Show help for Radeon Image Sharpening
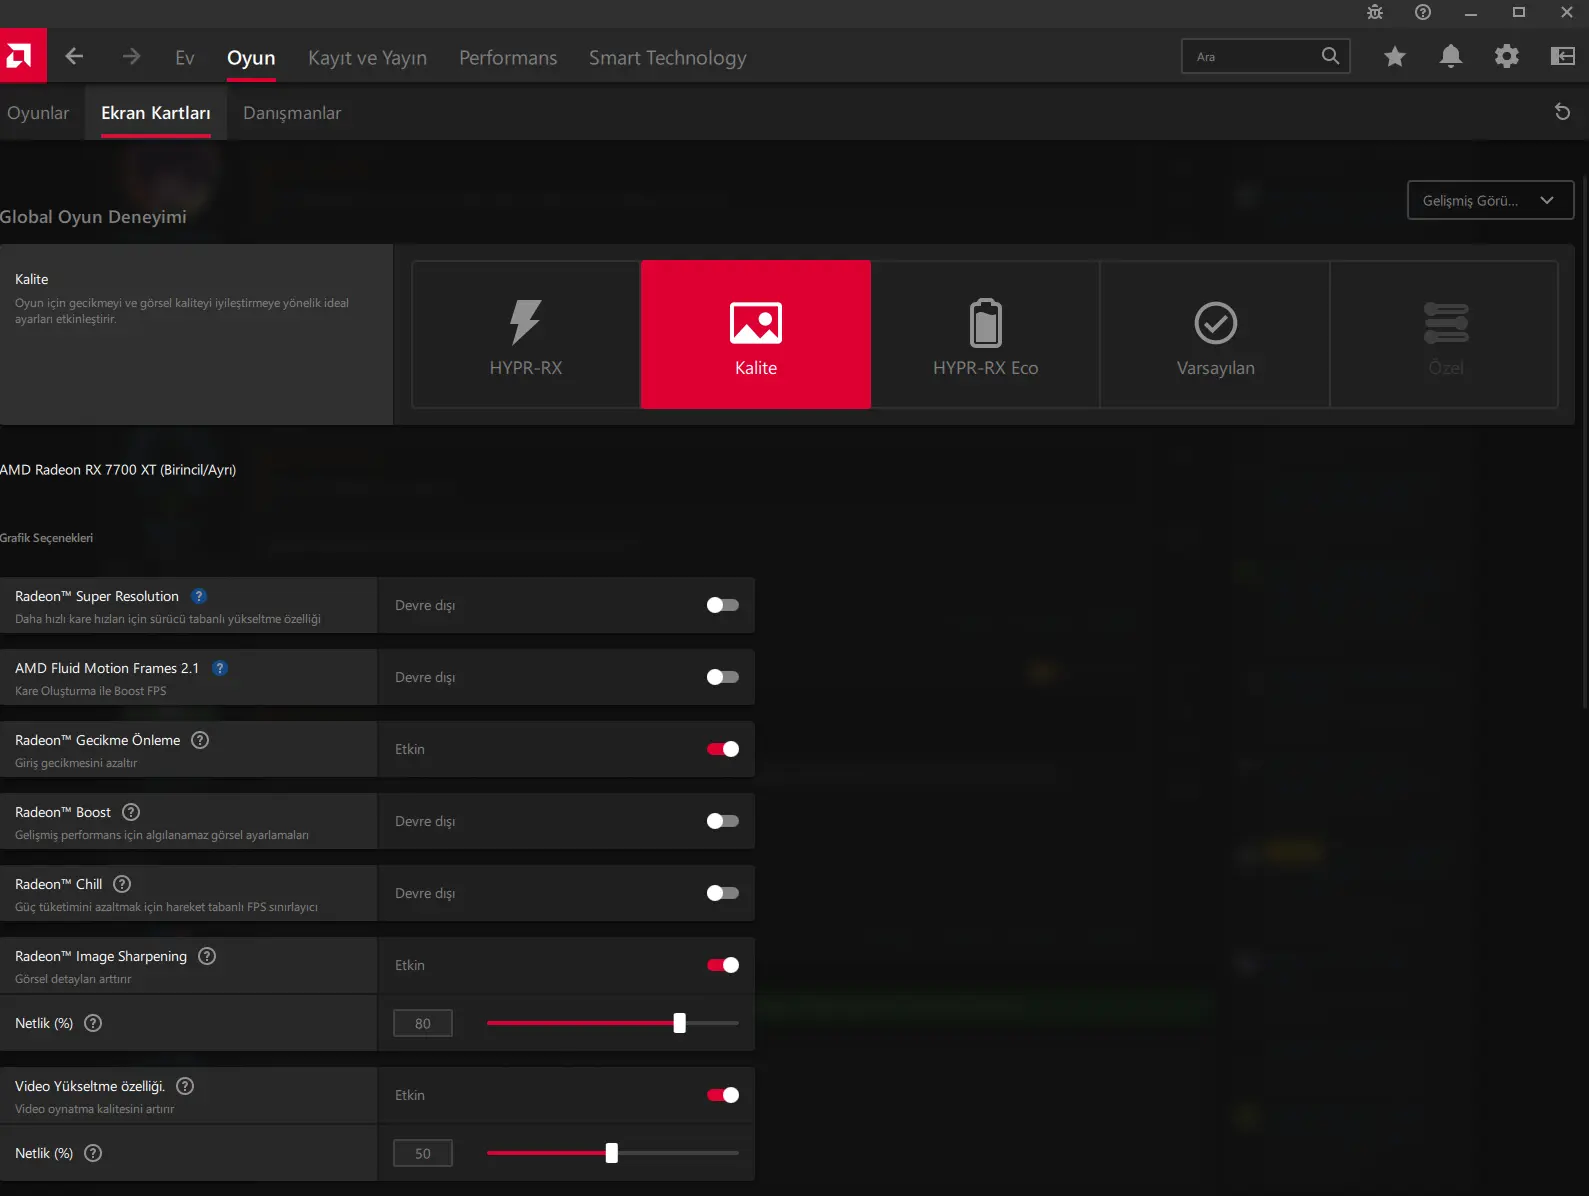The height and width of the screenshot is (1196, 1589). click(207, 956)
